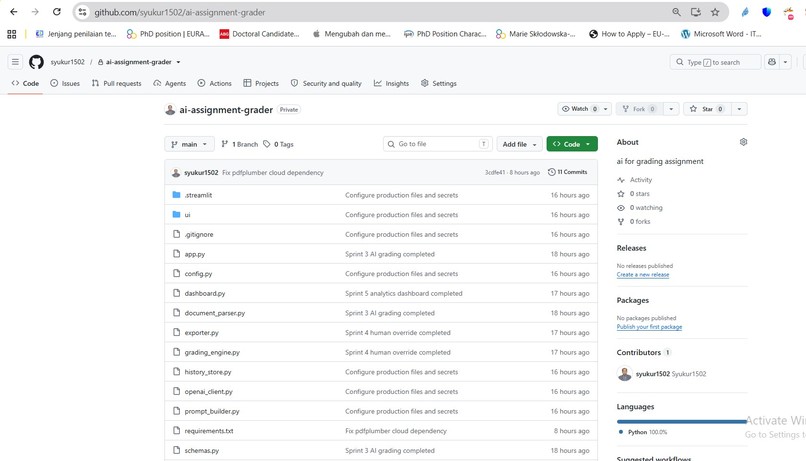Click the Fork button
Image resolution: width=806 pixels, height=461 pixels.
click(639, 109)
